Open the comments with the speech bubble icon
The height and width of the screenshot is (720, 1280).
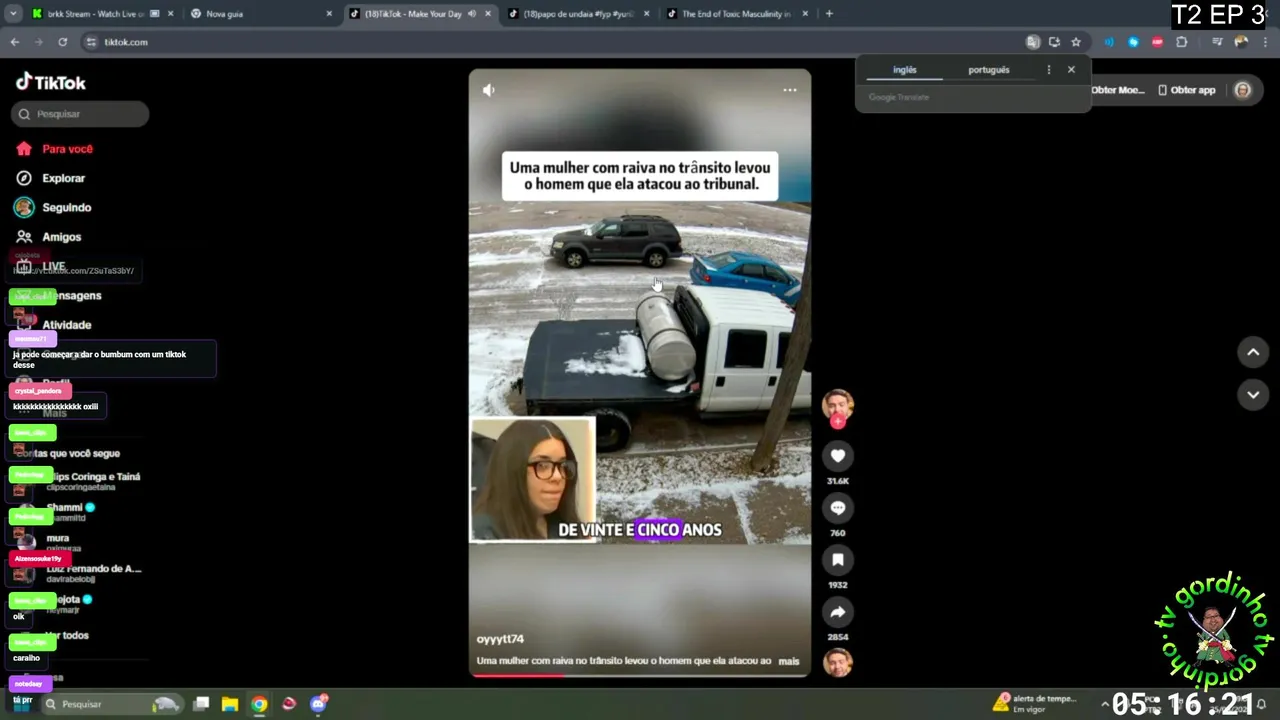coord(838,508)
